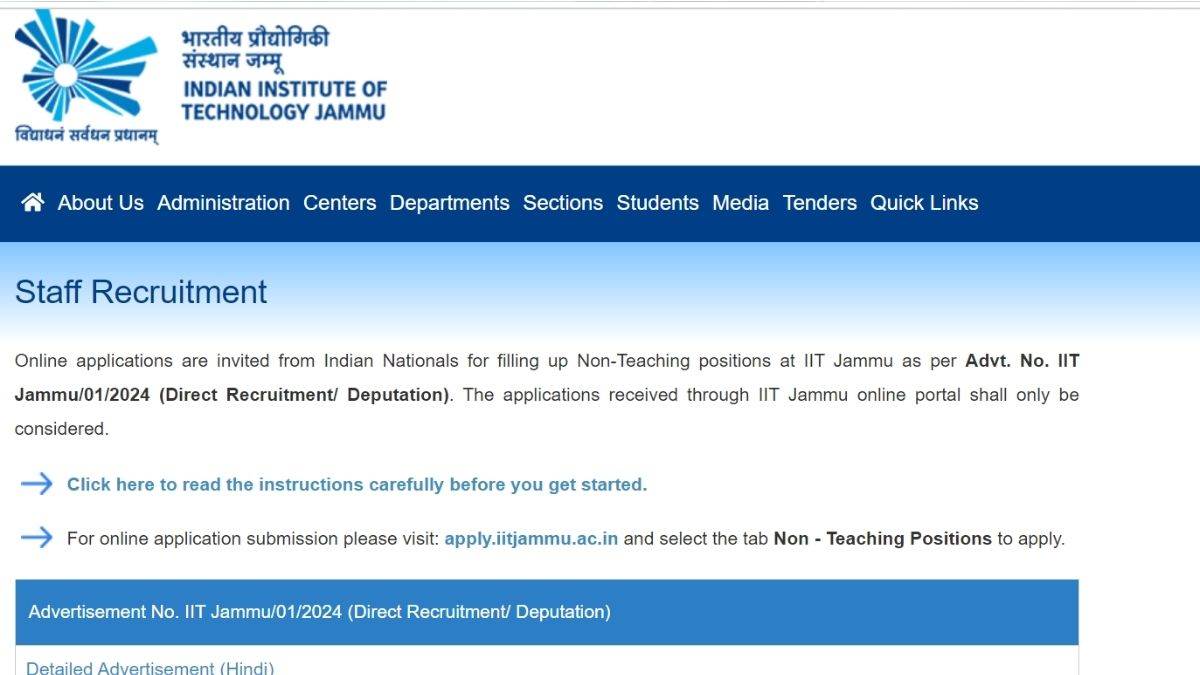This screenshot has height=675, width=1200.
Task: Open the instructions link before getting started
Action: point(356,485)
